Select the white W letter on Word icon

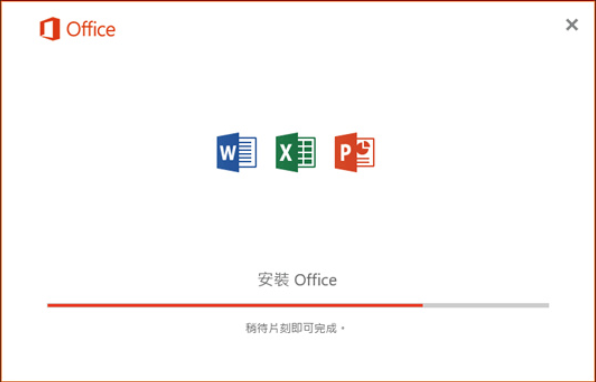(x=228, y=153)
